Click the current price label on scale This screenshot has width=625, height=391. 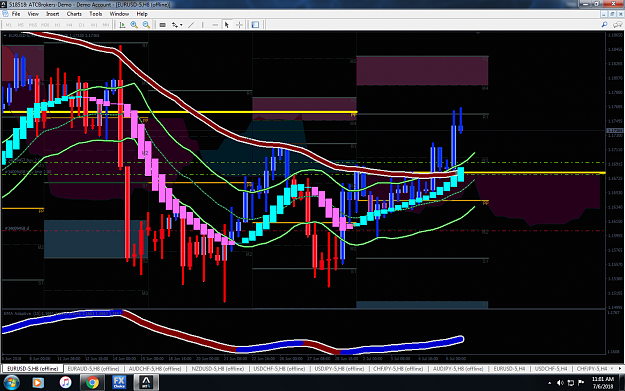(614, 130)
